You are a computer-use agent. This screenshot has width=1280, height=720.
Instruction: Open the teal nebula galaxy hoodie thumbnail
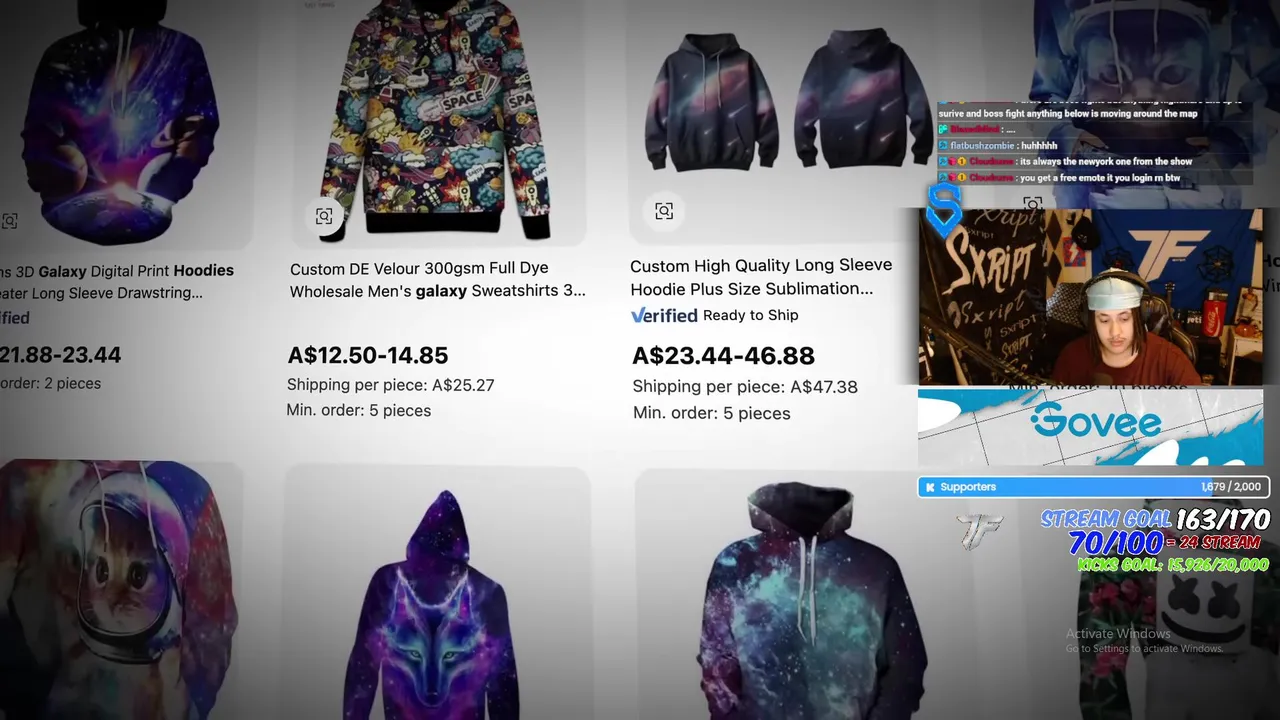(x=805, y=595)
